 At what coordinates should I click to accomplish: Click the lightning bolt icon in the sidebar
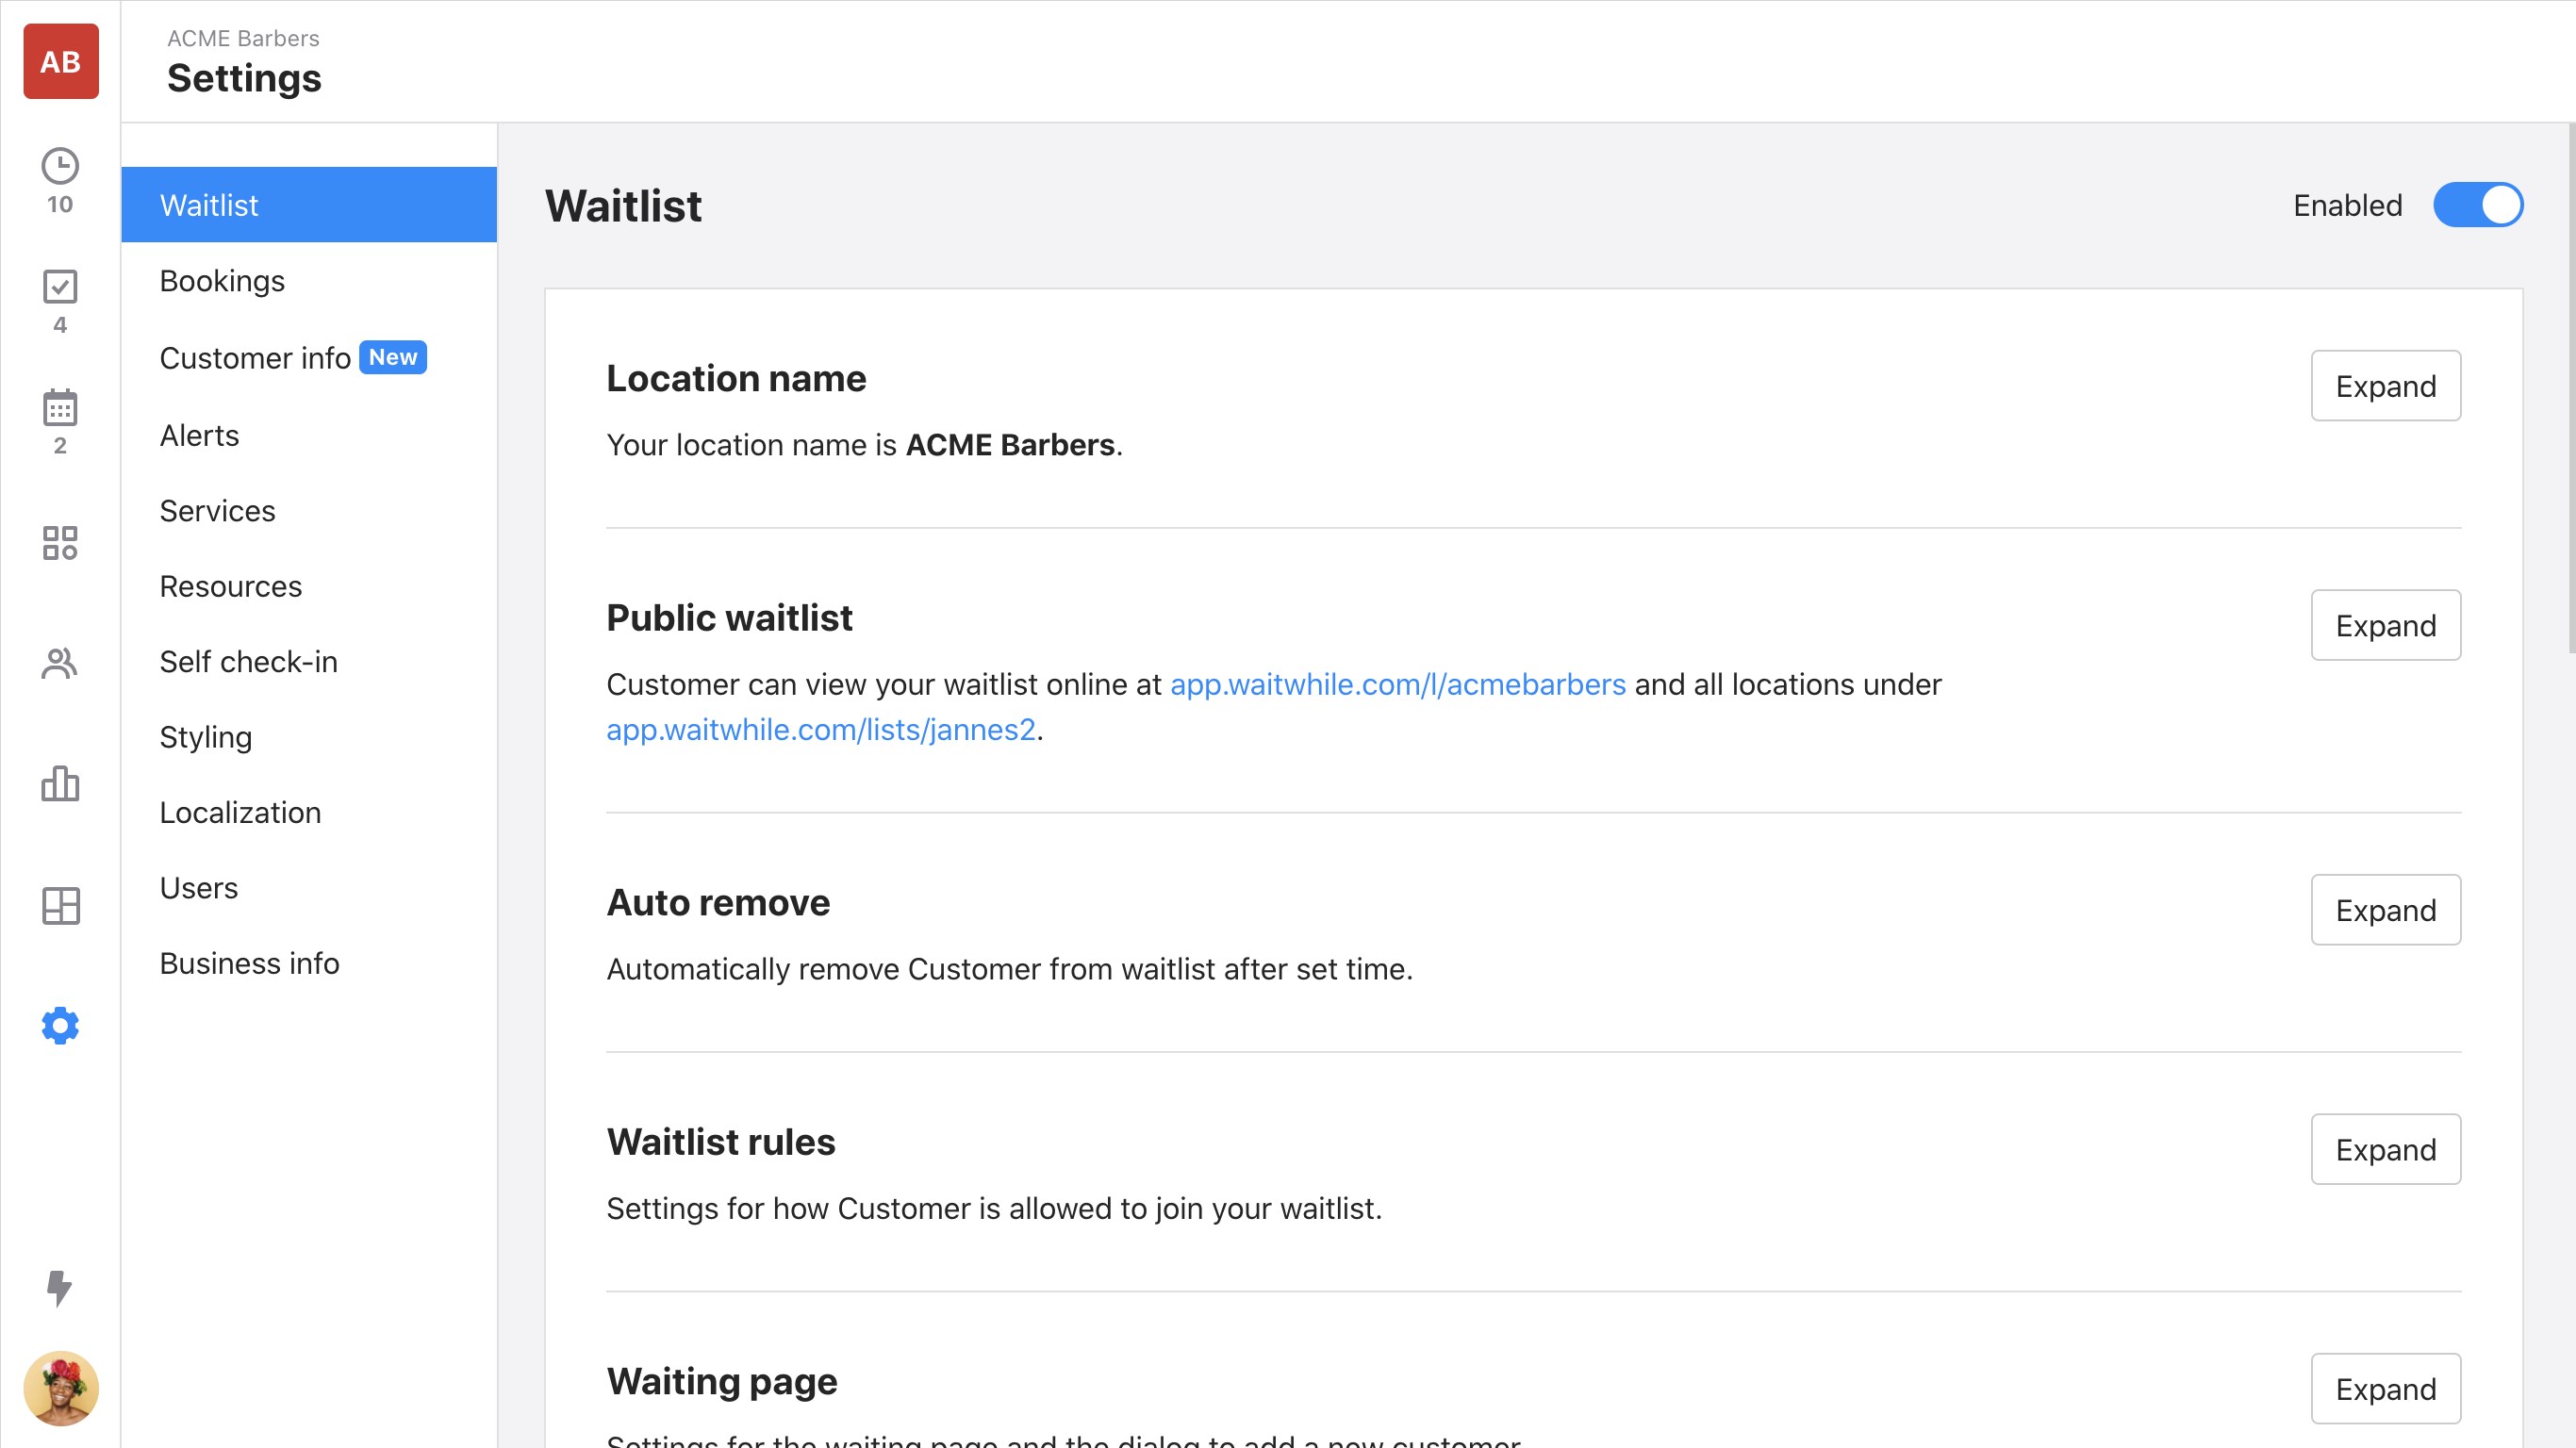(60, 1288)
